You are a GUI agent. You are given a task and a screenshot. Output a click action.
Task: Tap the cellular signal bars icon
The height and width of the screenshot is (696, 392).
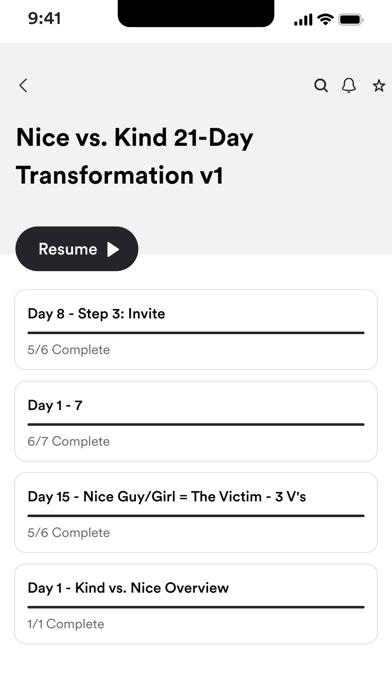(x=303, y=20)
